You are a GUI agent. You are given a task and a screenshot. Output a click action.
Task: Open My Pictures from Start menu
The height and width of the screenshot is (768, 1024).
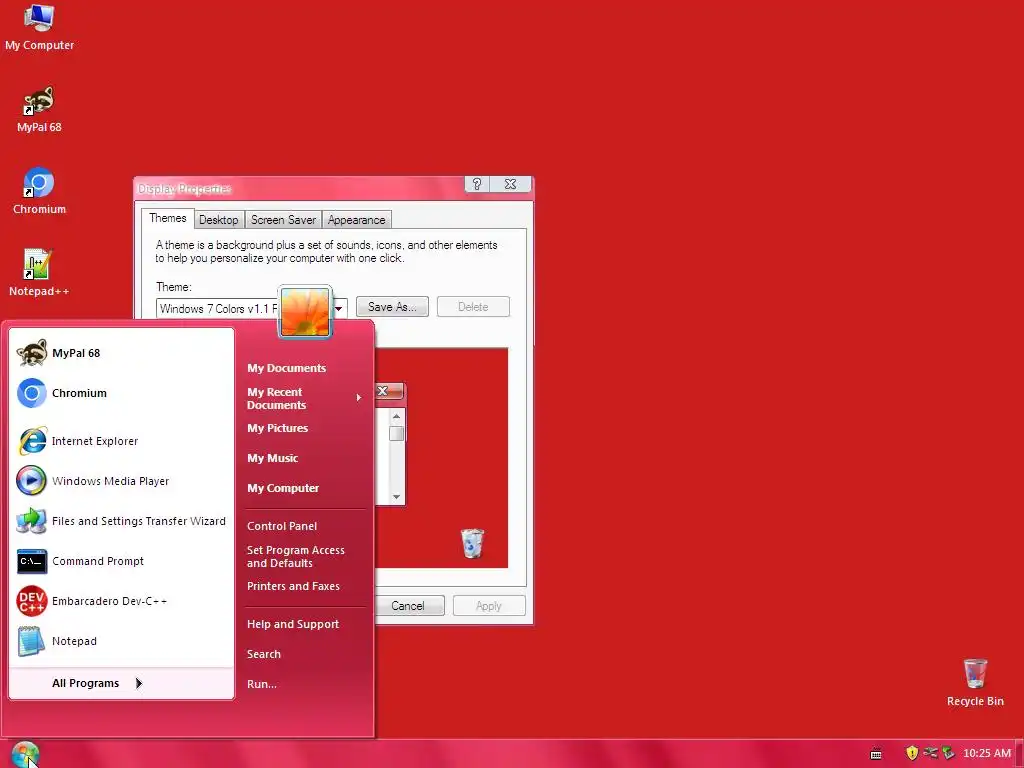pyautogui.click(x=278, y=428)
